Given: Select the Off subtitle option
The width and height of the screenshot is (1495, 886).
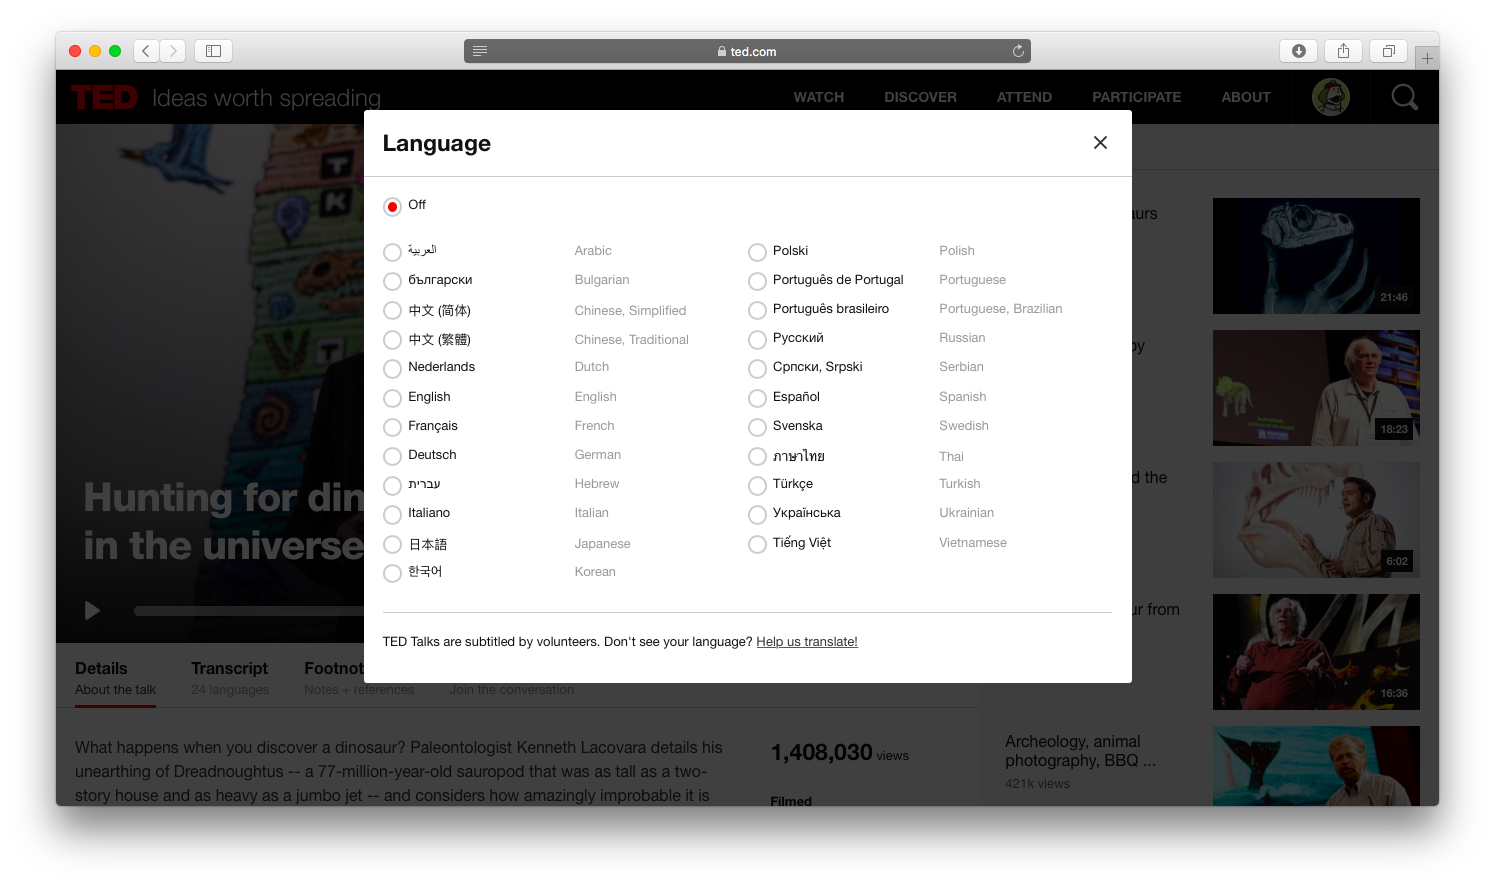Looking at the screenshot, I should tap(393, 206).
